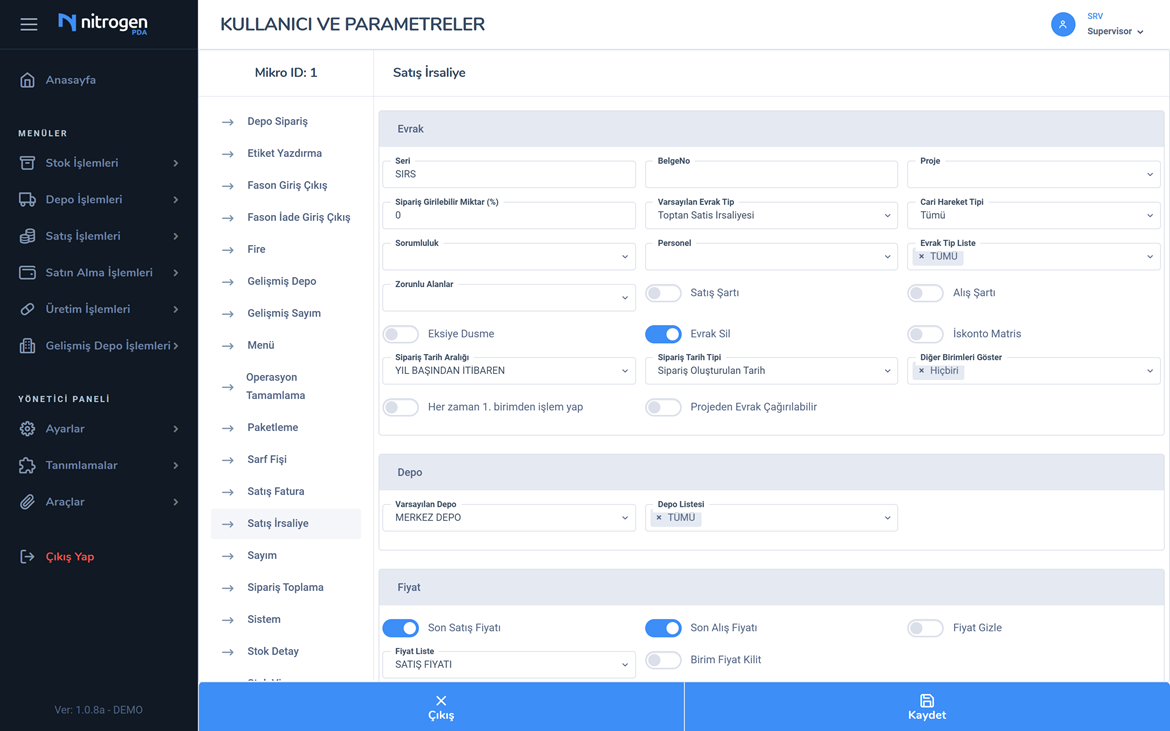
Task: Click the Kaydet button
Action: (x=927, y=706)
